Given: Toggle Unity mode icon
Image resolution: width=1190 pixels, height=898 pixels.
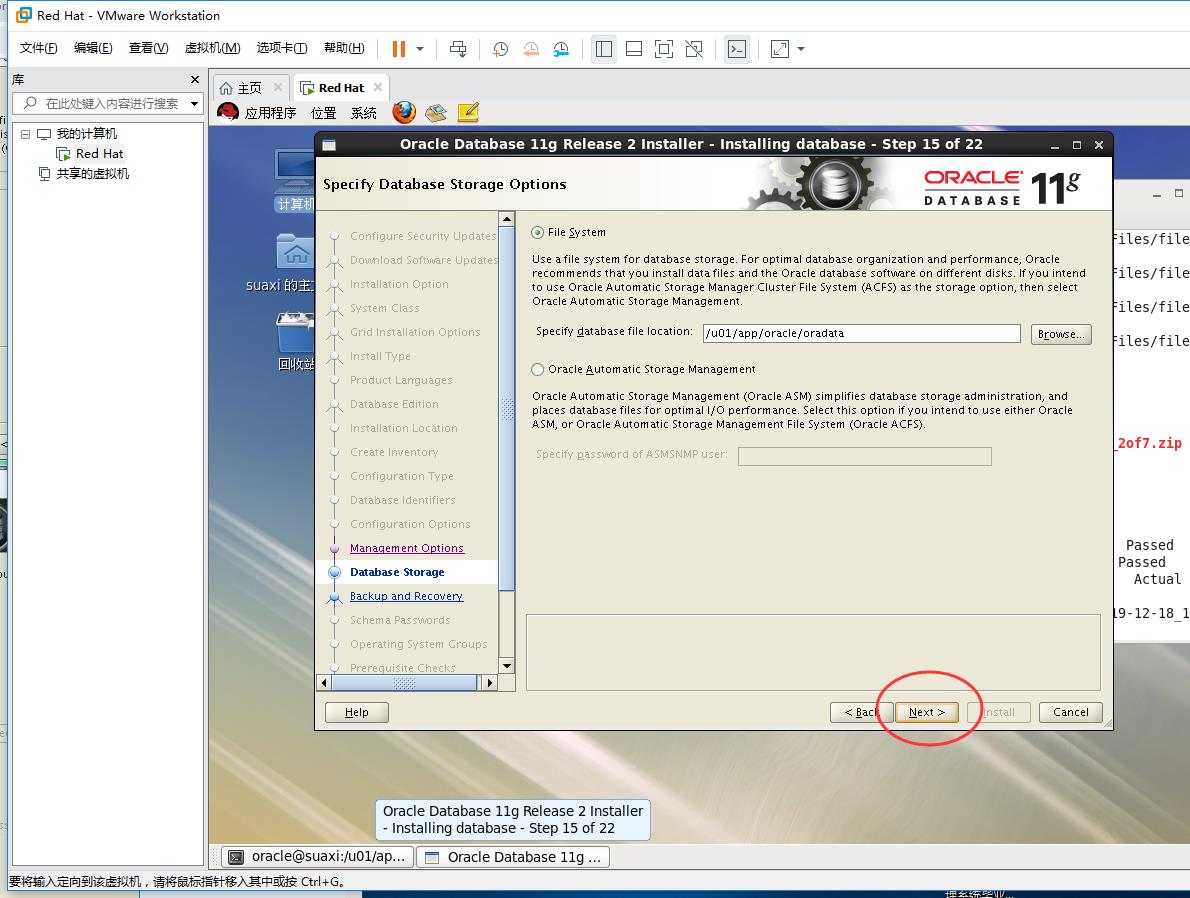Looking at the screenshot, I should coord(694,49).
